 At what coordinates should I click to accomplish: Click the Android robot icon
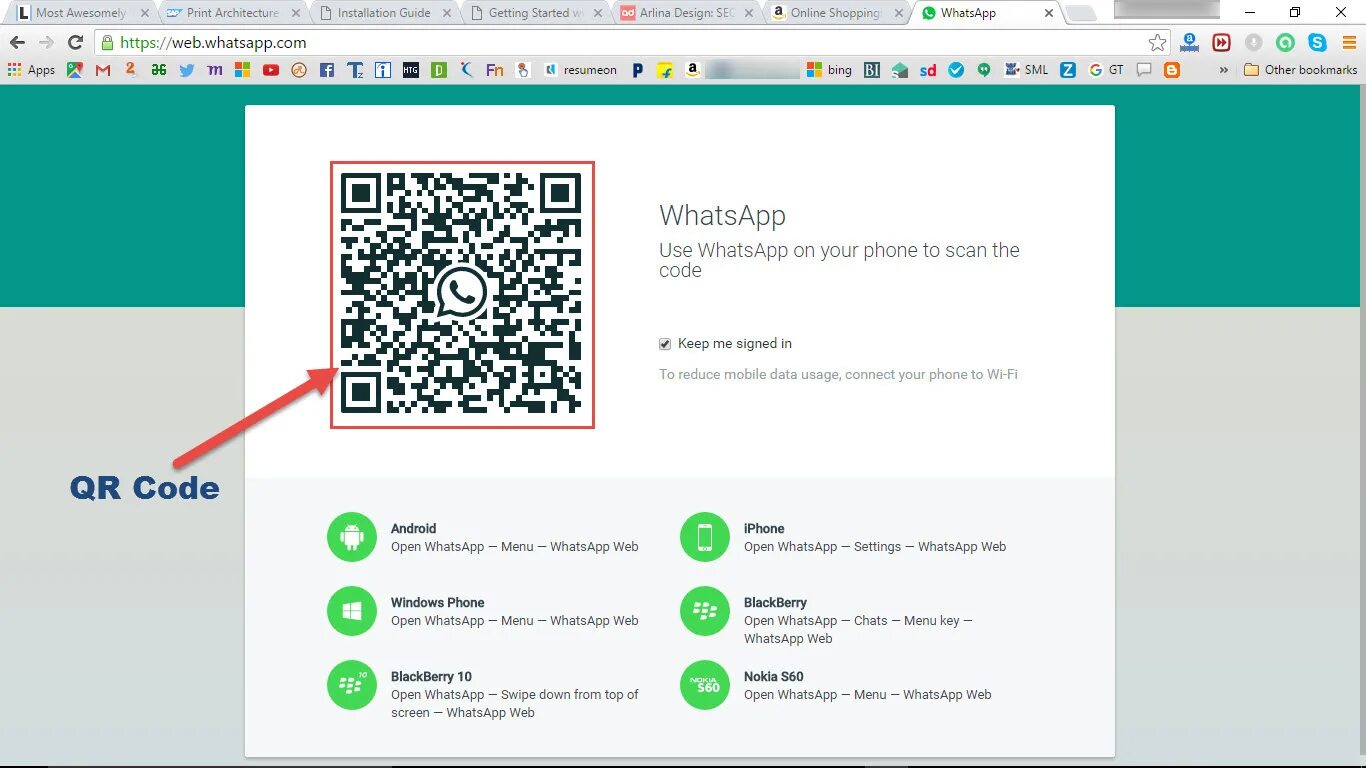tap(352, 537)
